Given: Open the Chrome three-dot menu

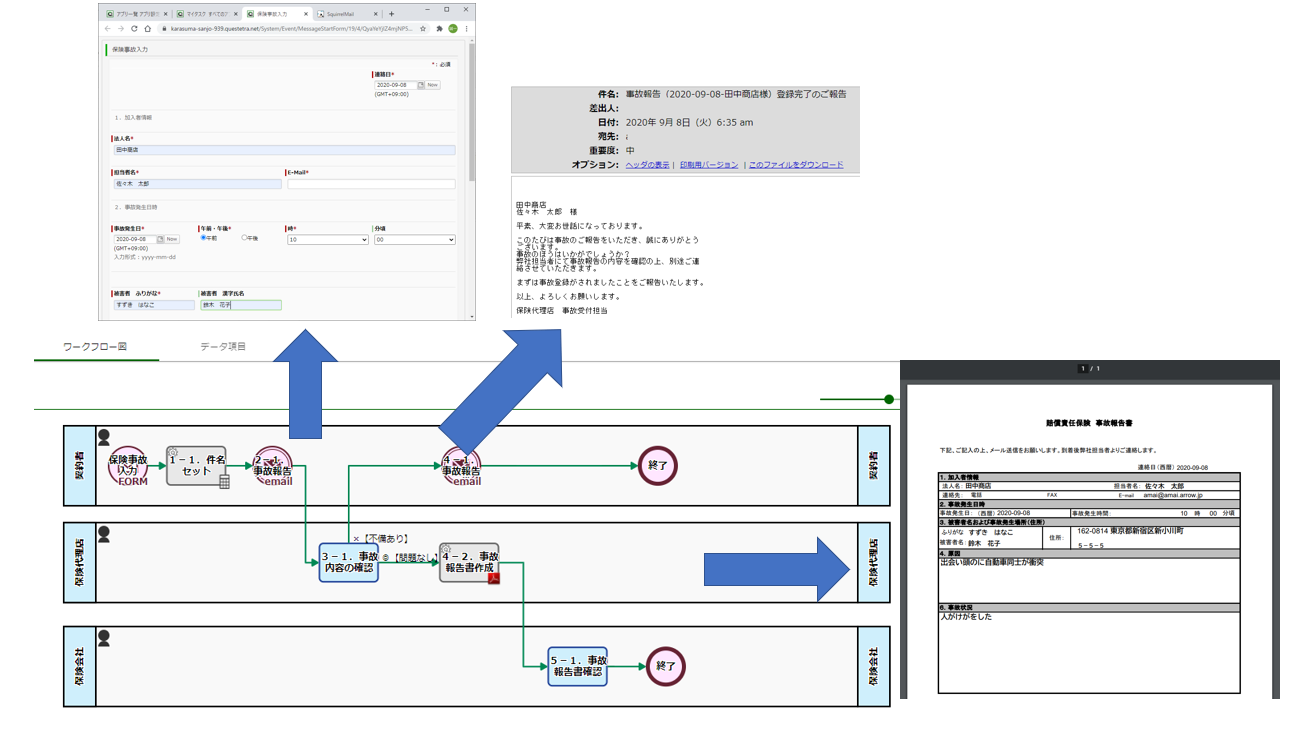Looking at the screenshot, I should 466,29.
